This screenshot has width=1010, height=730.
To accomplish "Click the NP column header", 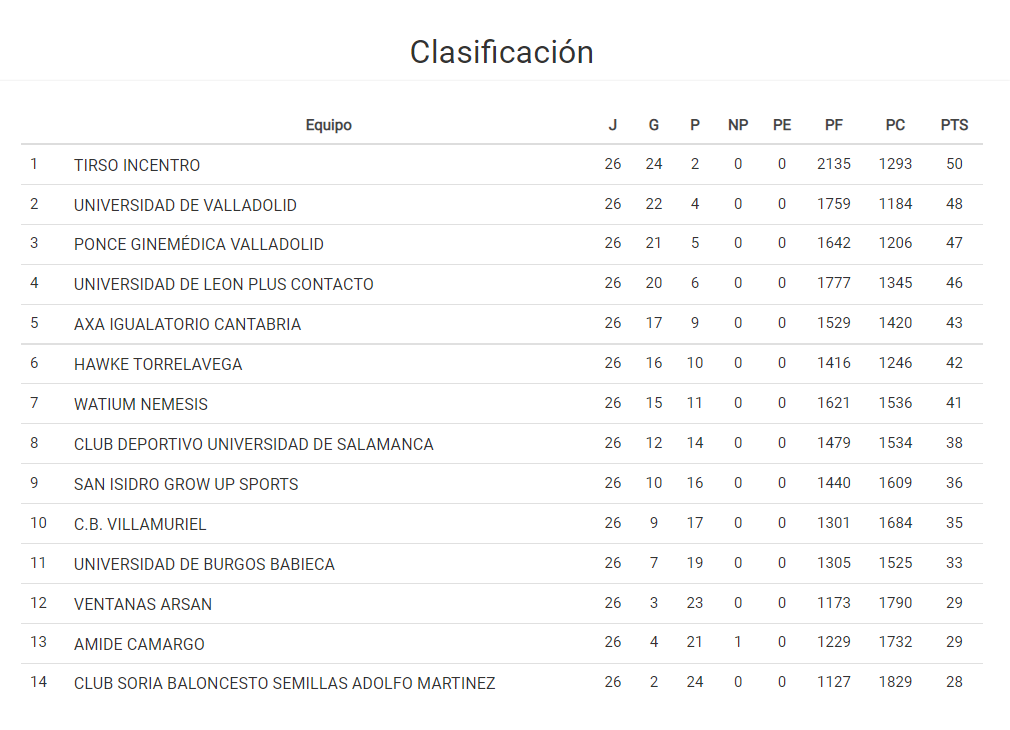I will pos(738,125).
